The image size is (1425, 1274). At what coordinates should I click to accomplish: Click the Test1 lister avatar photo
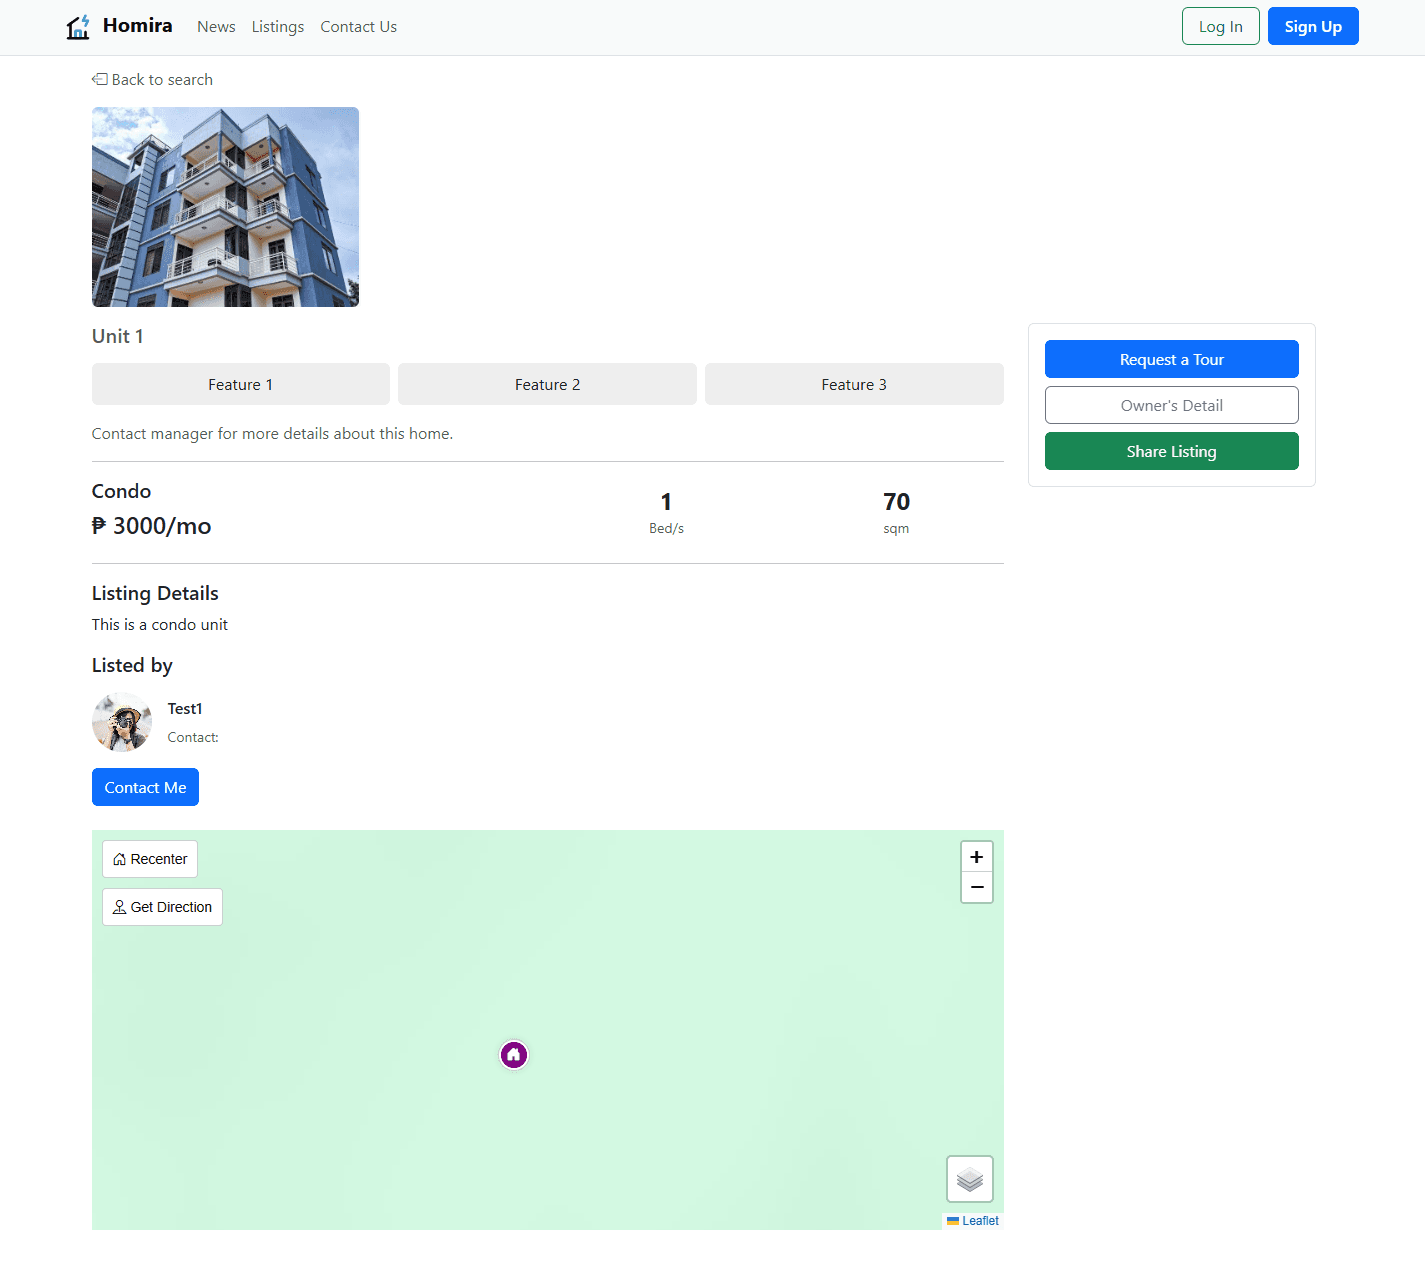[x=122, y=722]
